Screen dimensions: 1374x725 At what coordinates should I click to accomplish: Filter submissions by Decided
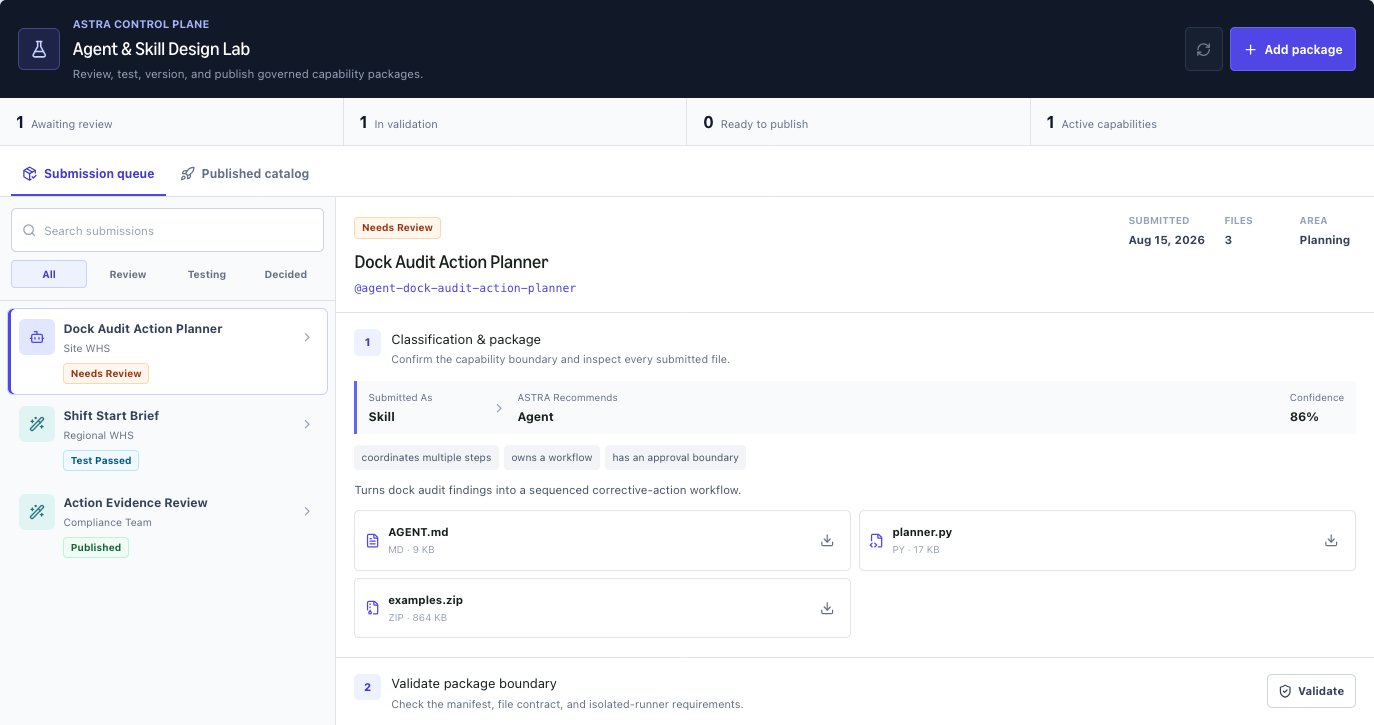(286, 274)
